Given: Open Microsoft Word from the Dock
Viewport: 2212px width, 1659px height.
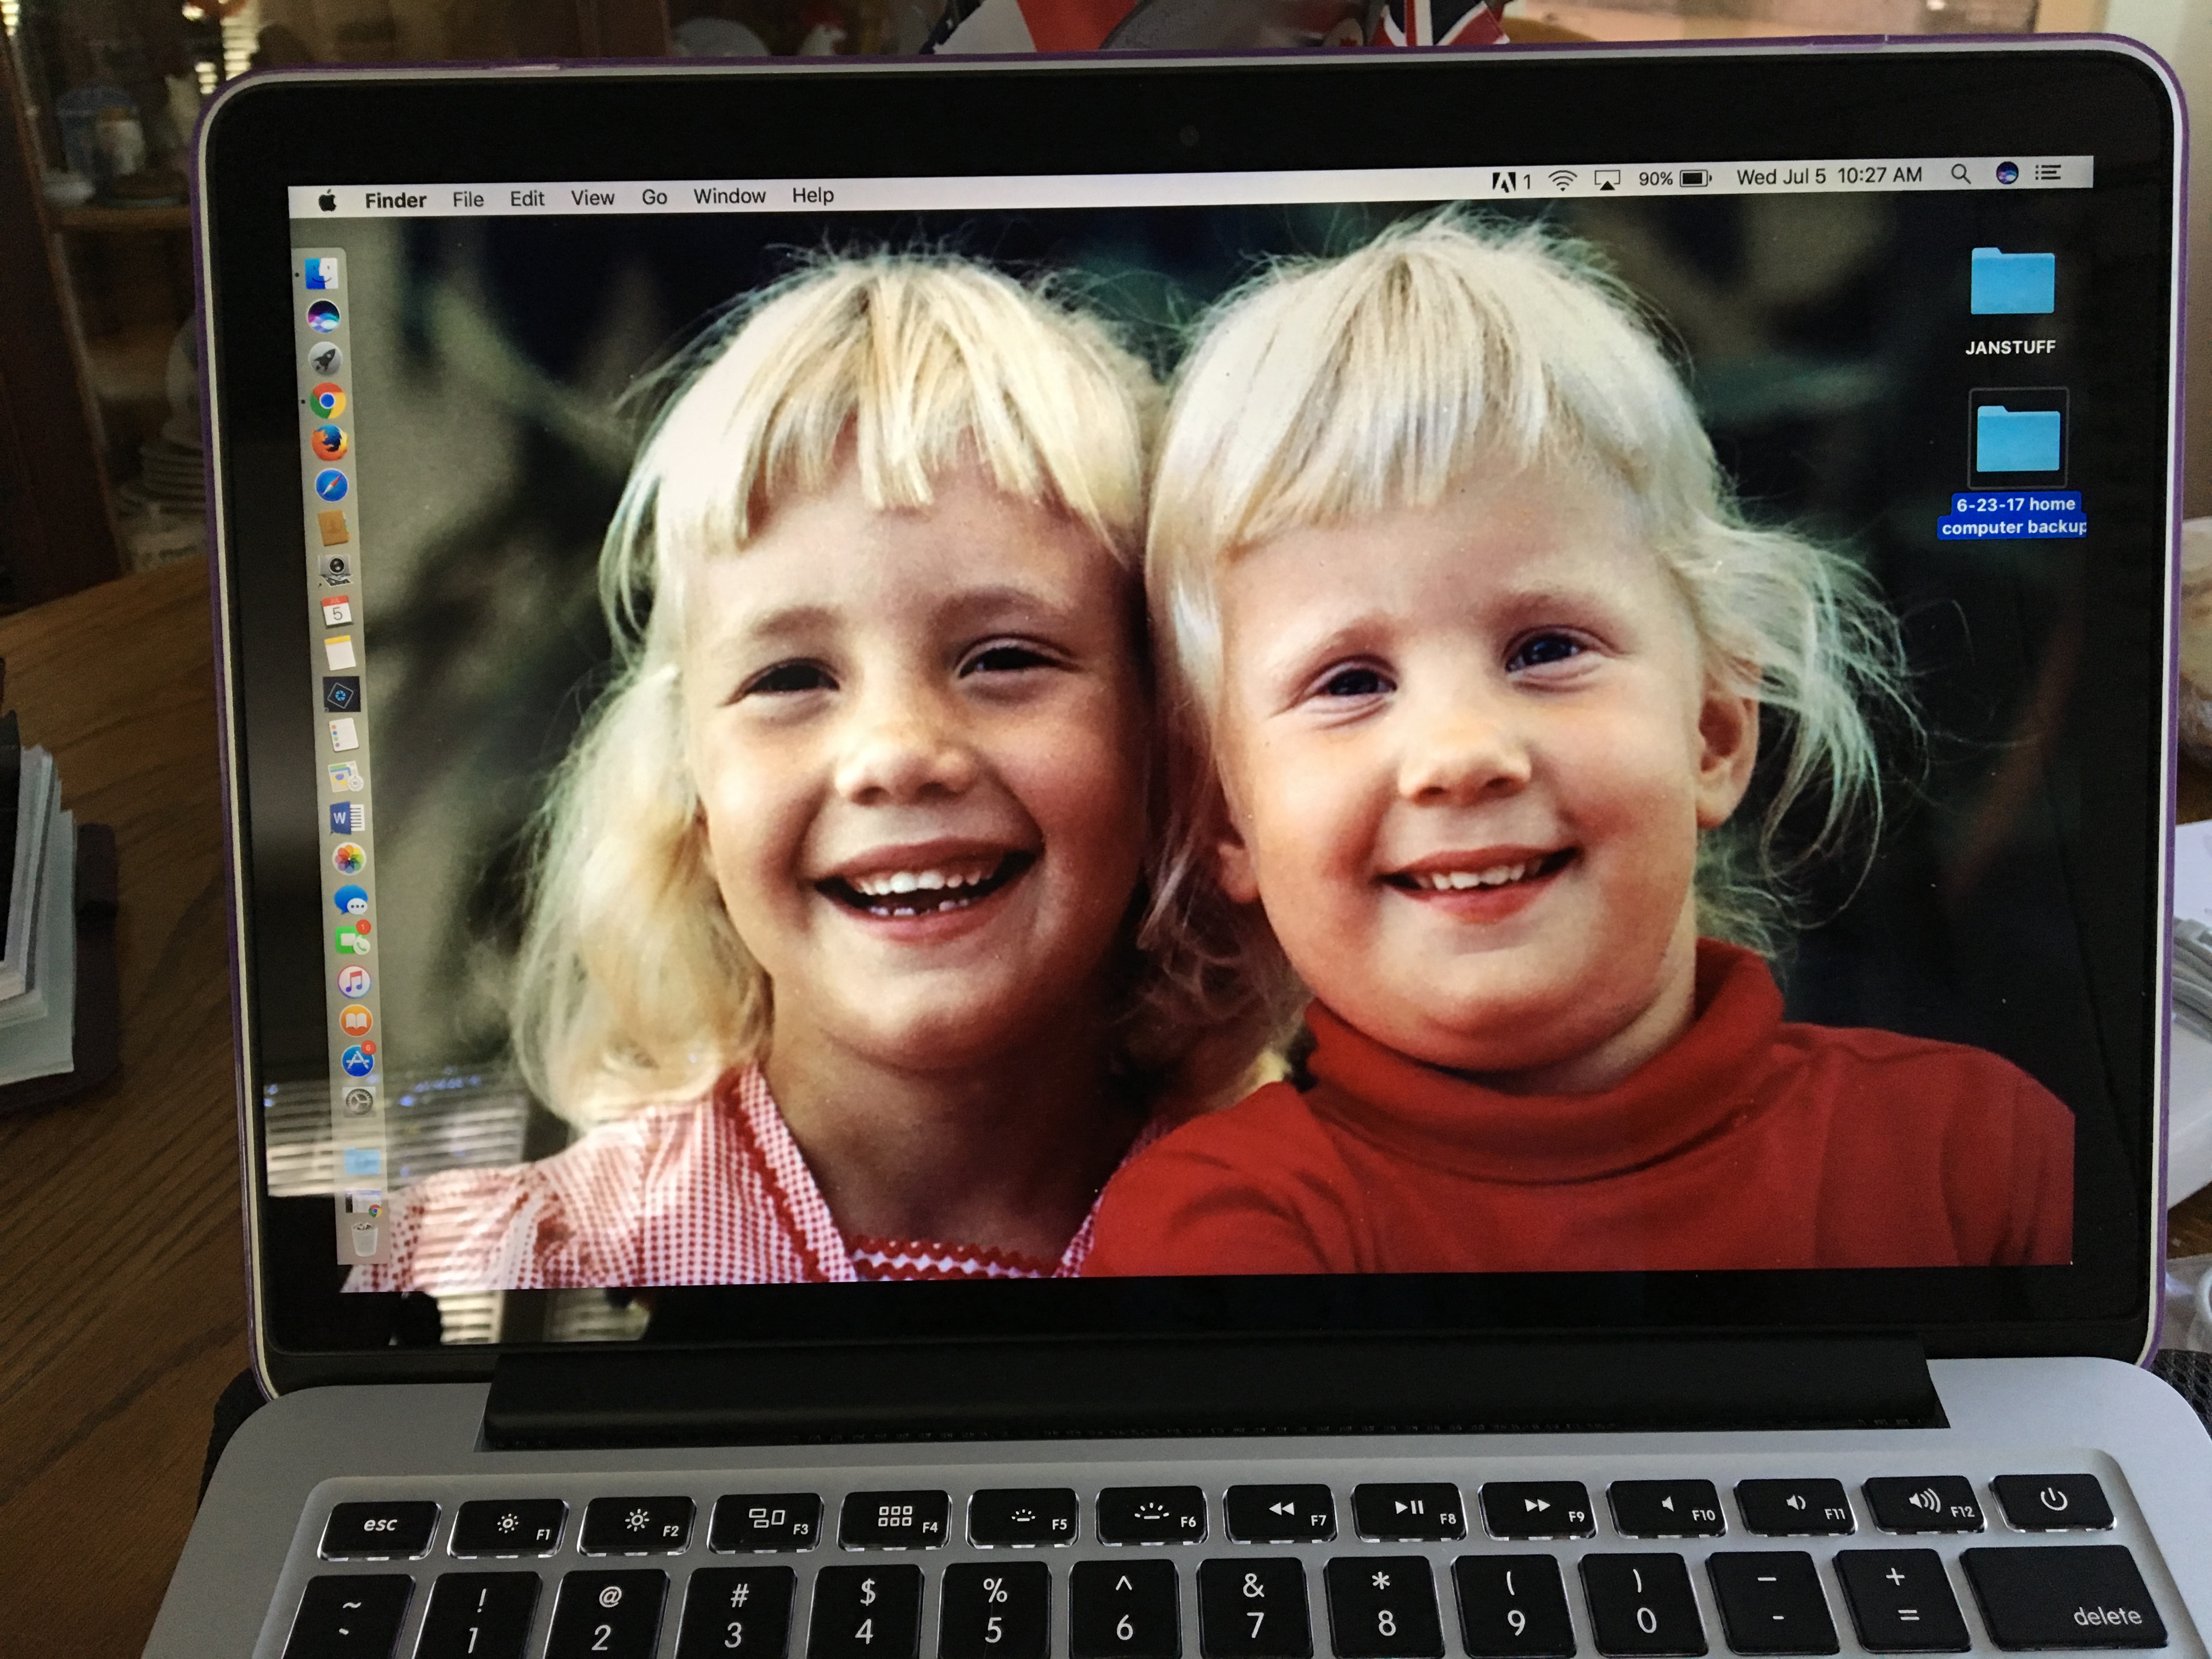Looking at the screenshot, I should click(x=347, y=818).
